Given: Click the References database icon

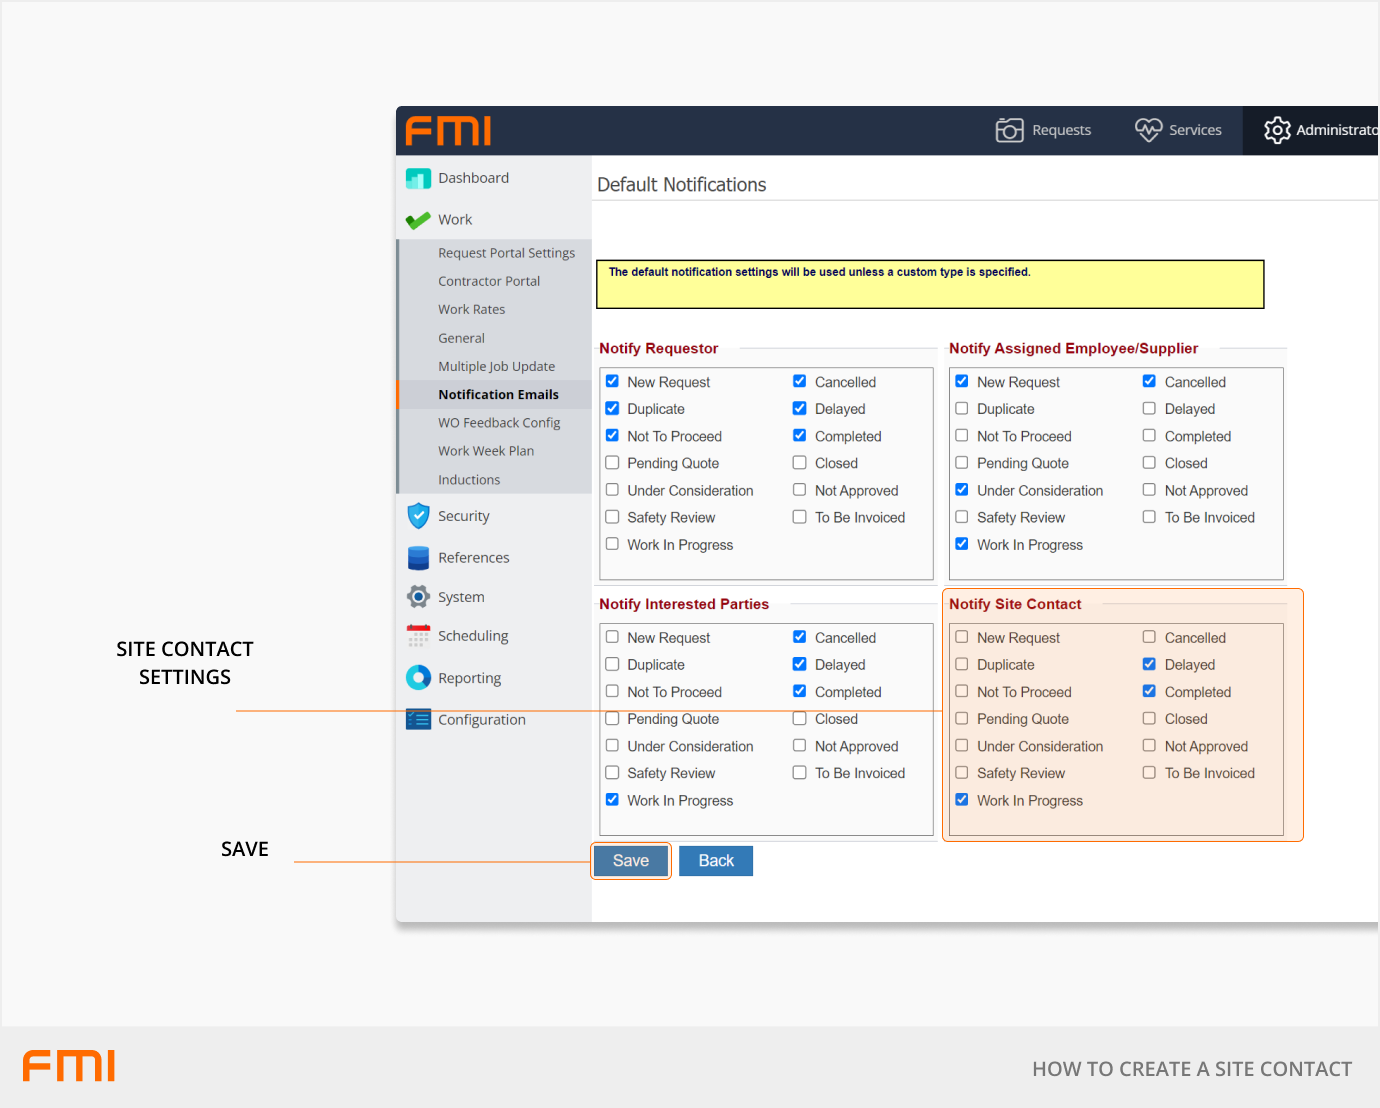Looking at the screenshot, I should (x=418, y=558).
